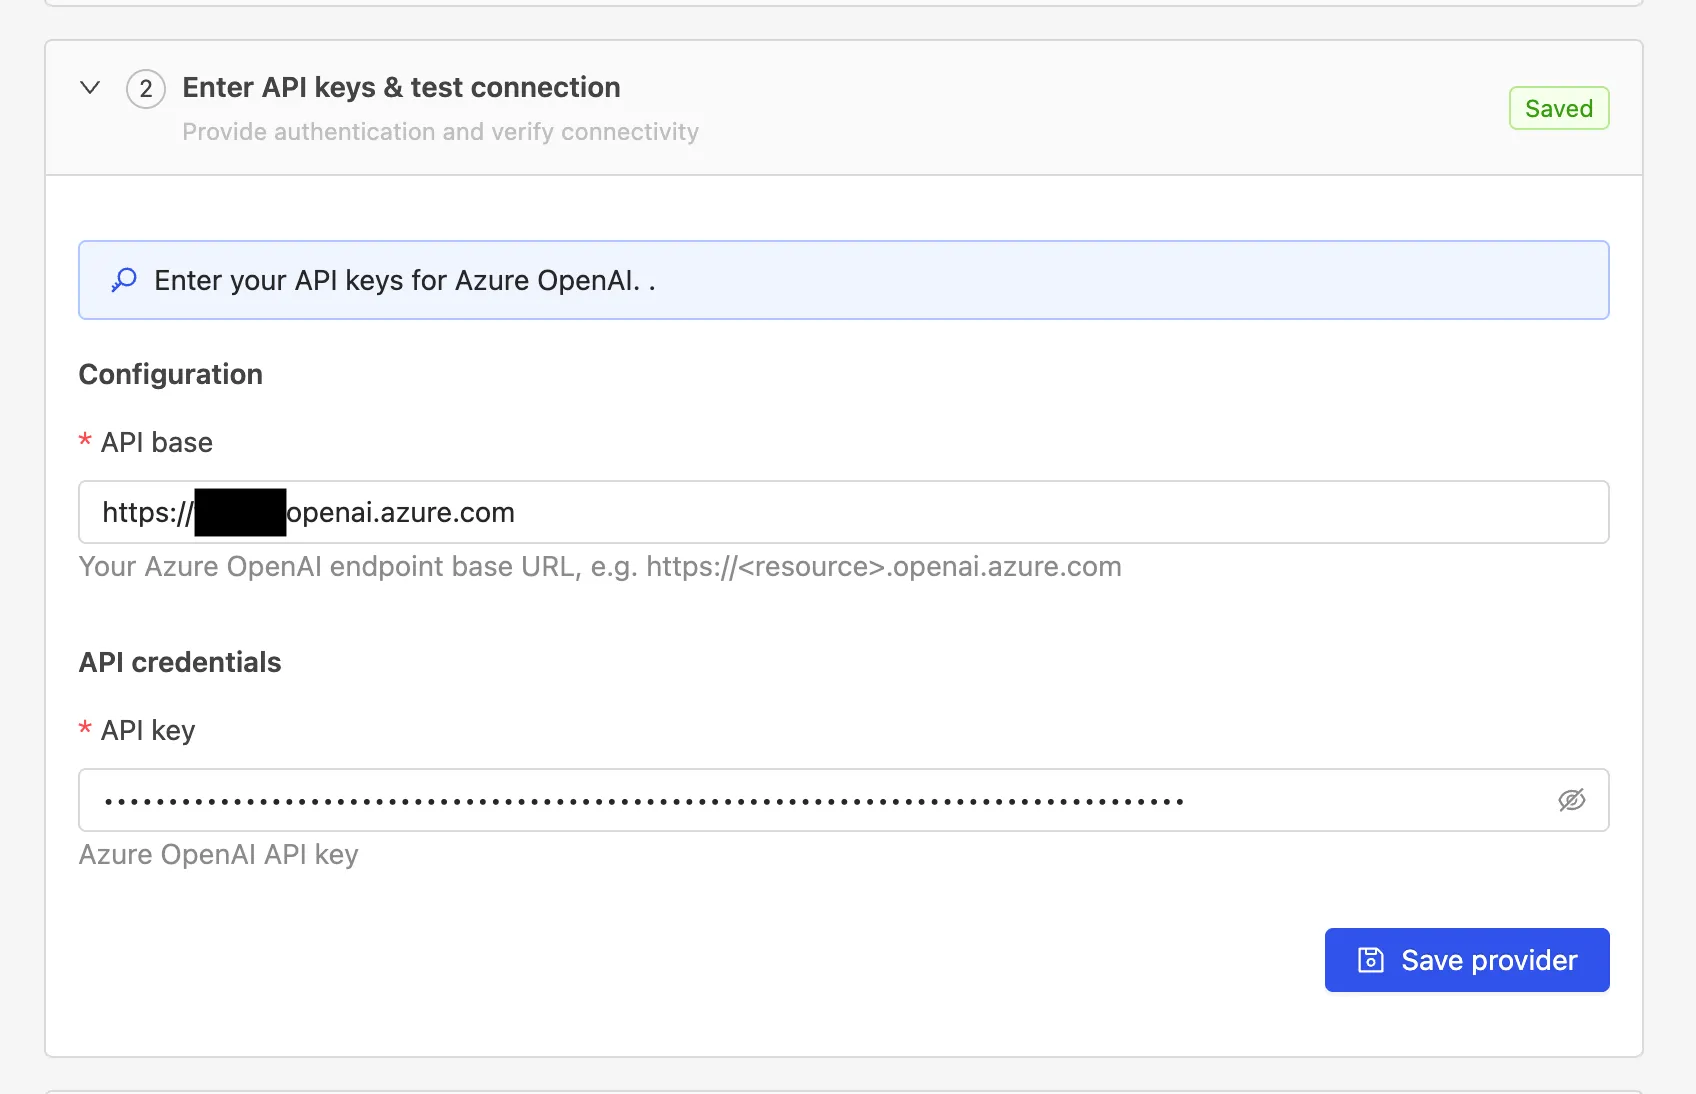Click the 'Provide authentication and verify connectivity' subtitle
1696x1094 pixels.
(440, 132)
